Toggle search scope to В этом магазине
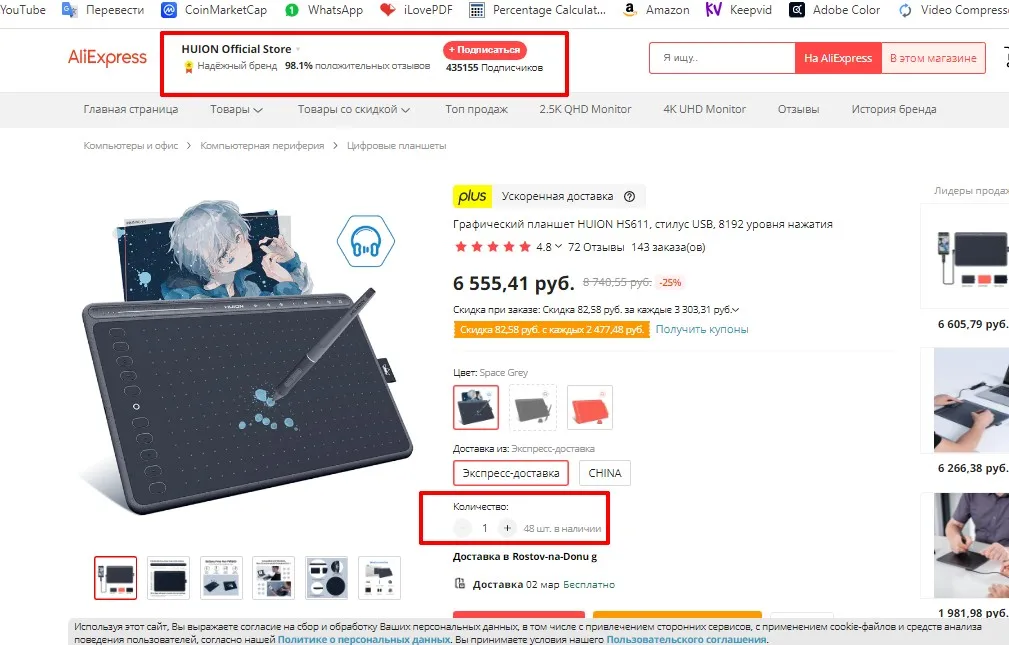The height and width of the screenshot is (645, 1009). [x=933, y=58]
